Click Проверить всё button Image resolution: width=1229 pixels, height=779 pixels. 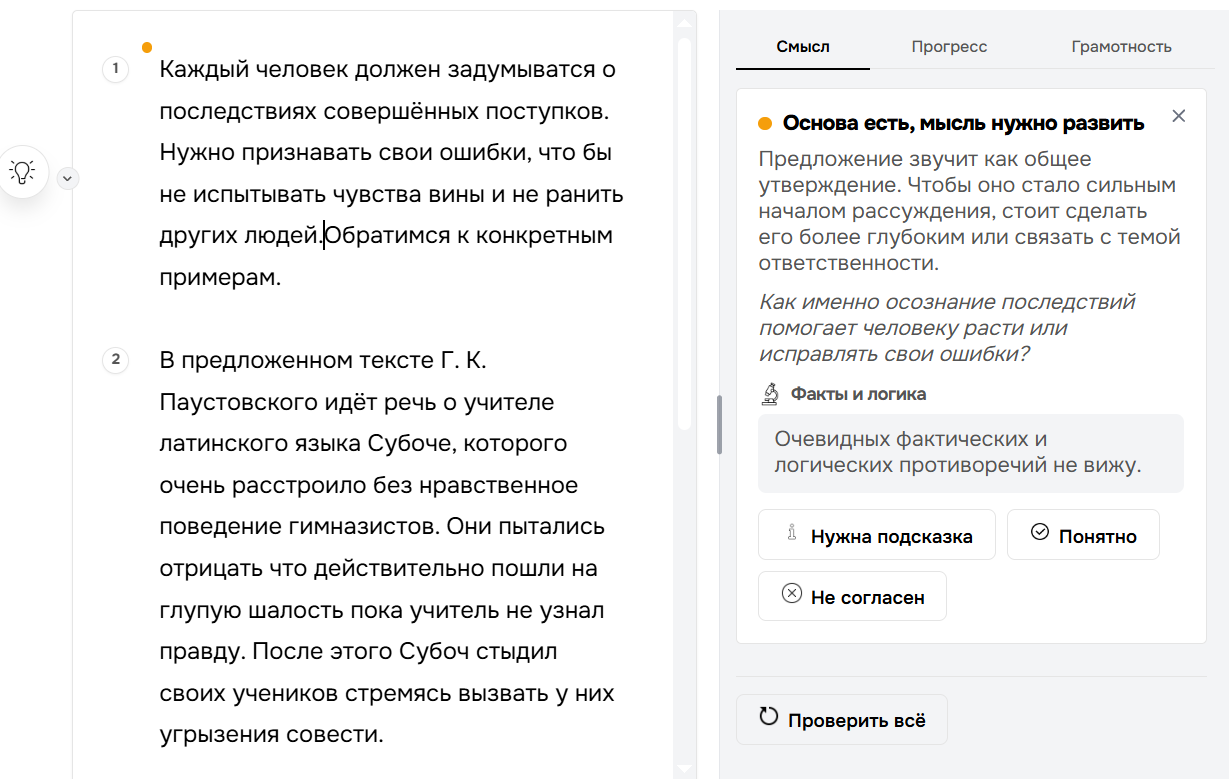[x=842, y=720]
